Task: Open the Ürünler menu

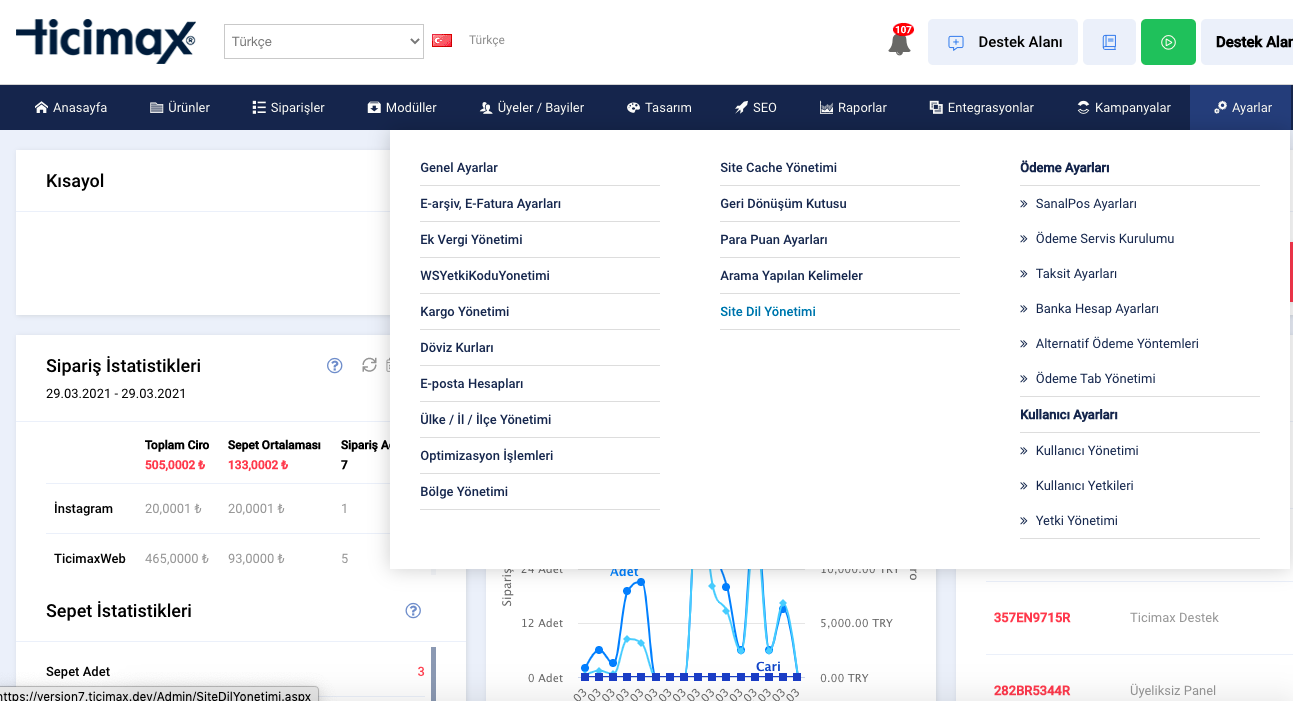Action: pyautogui.click(x=180, y=107)
